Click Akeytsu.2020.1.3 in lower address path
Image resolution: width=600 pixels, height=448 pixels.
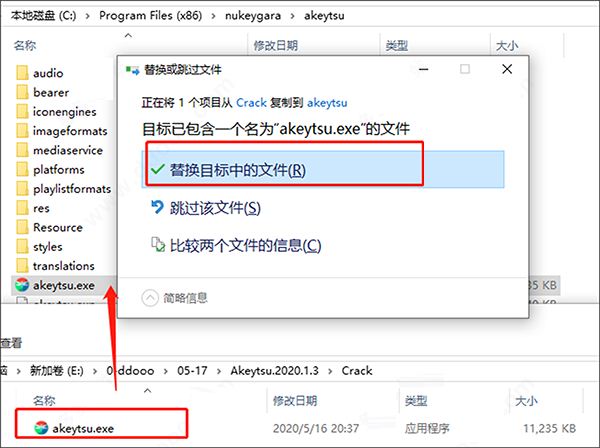(x=274, y=370)
